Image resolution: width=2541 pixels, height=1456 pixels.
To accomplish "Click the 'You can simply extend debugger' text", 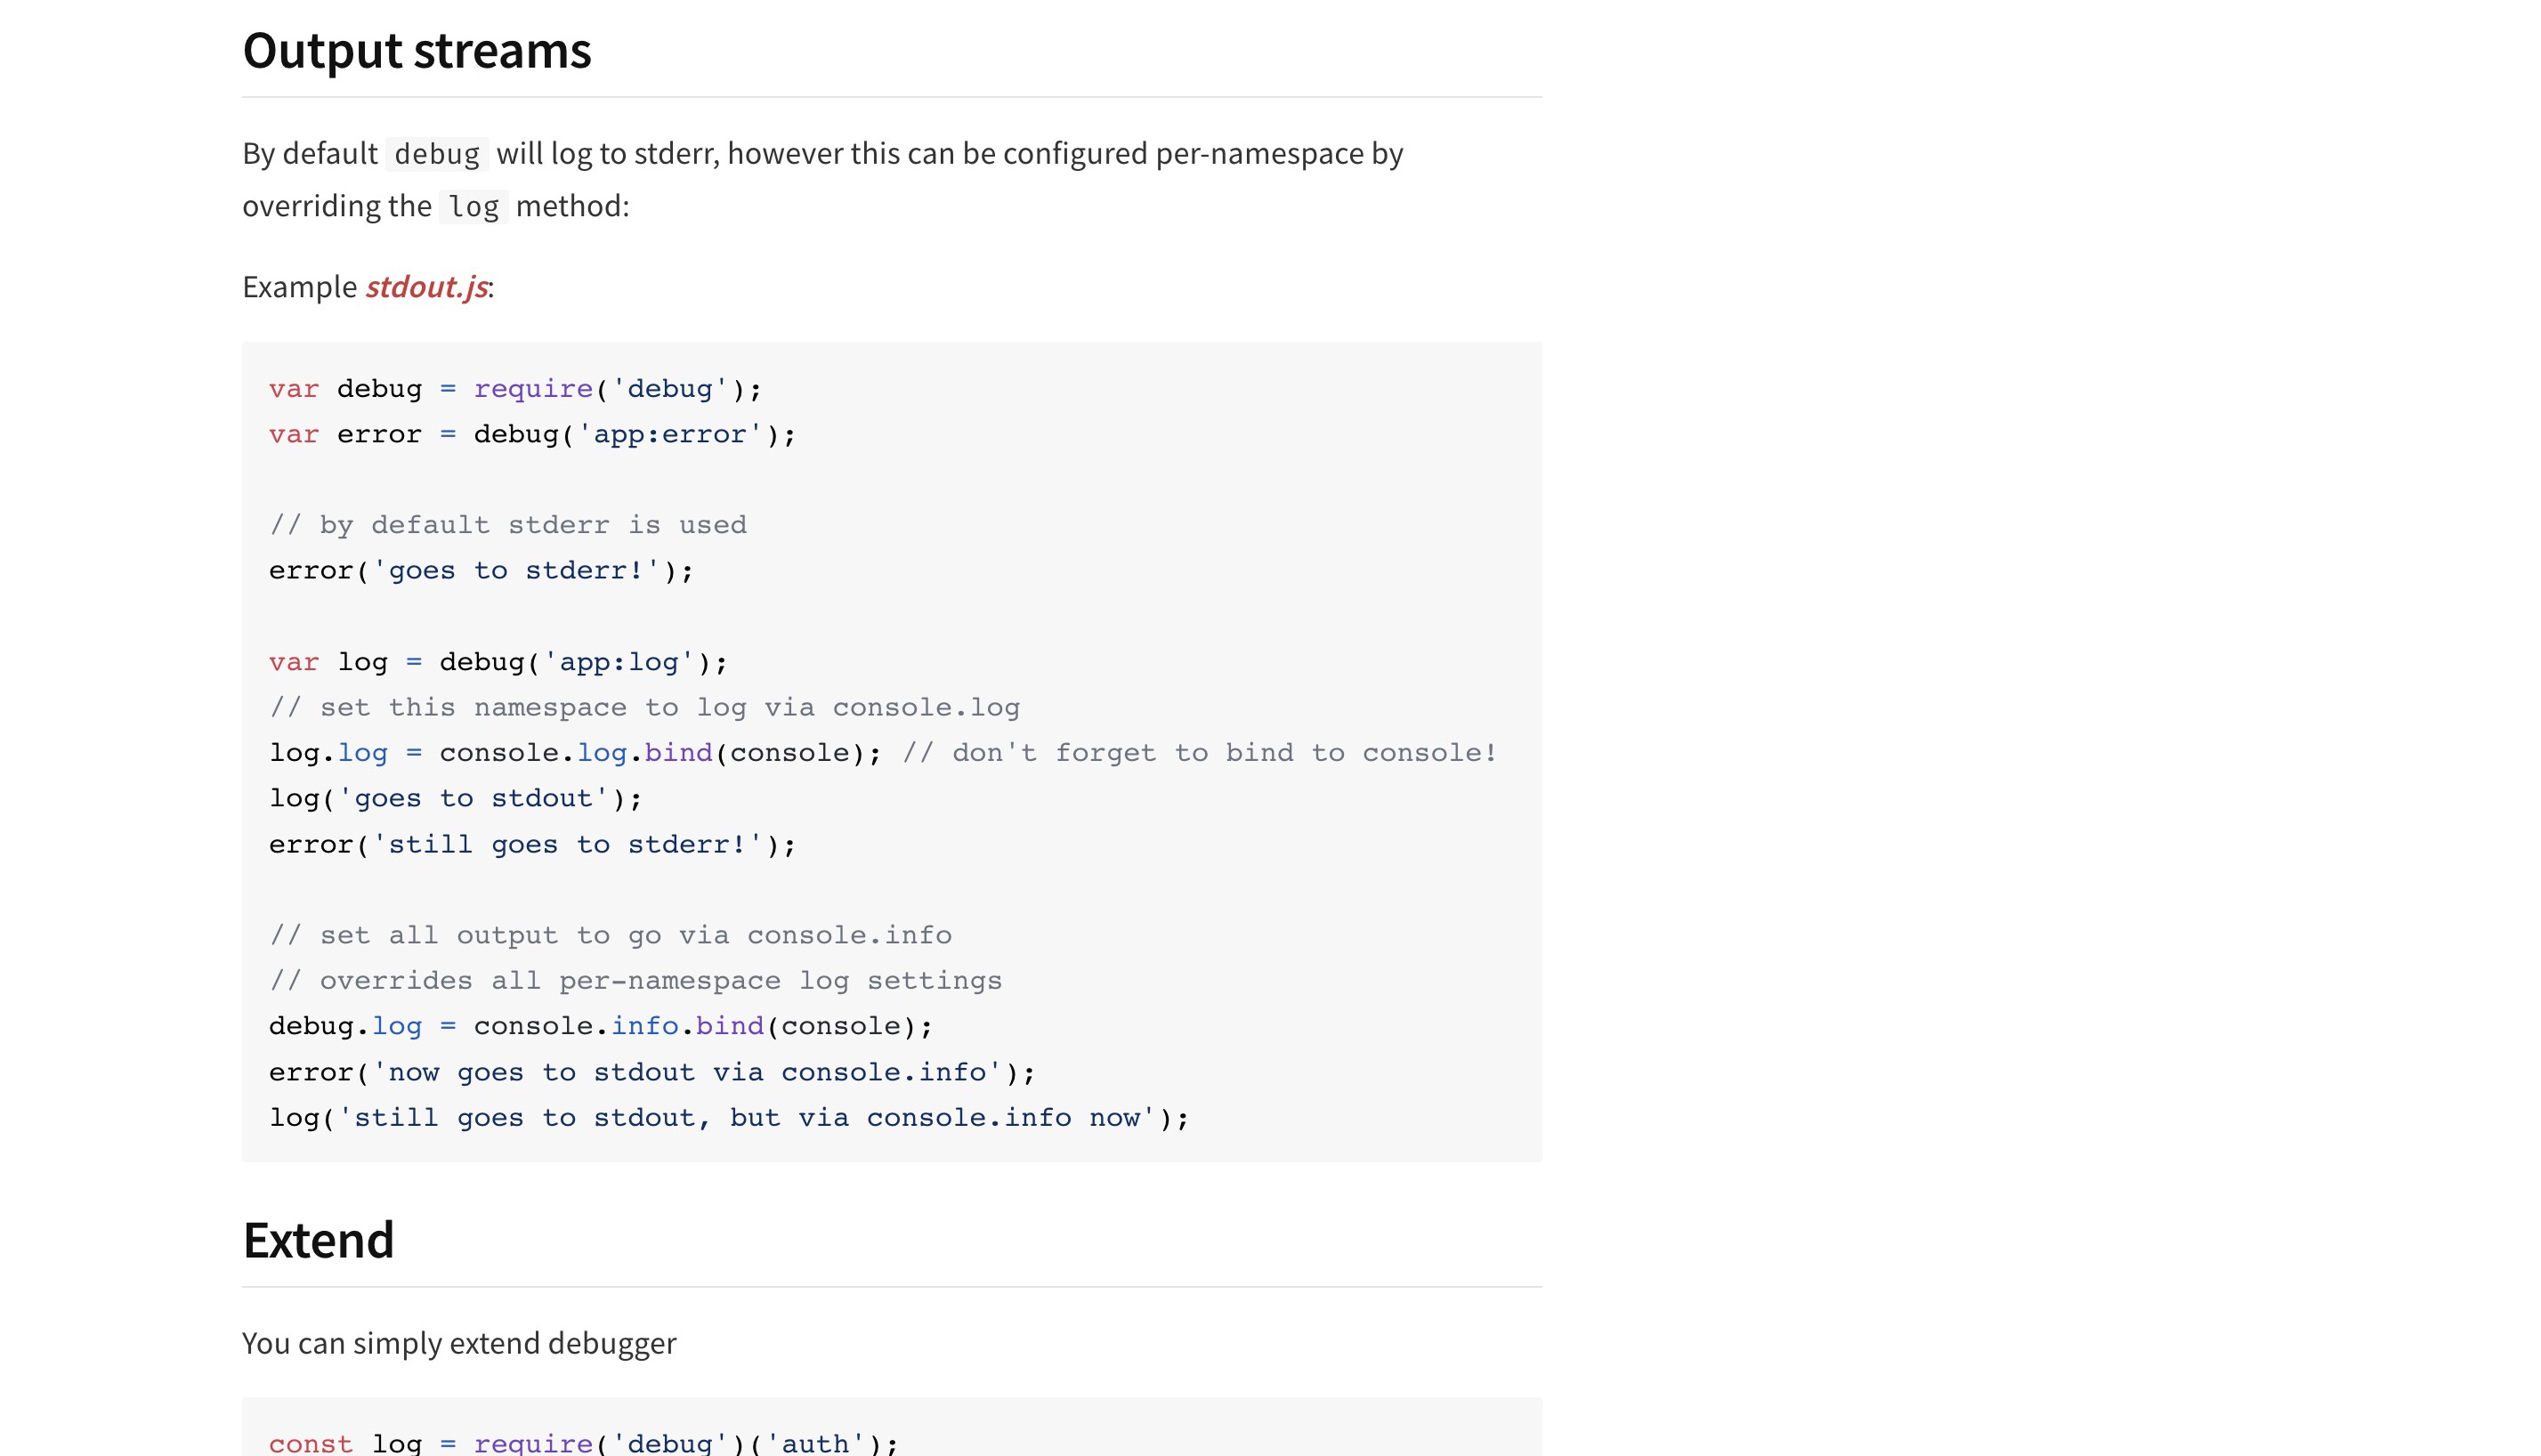I will [x=459, y=1343].
